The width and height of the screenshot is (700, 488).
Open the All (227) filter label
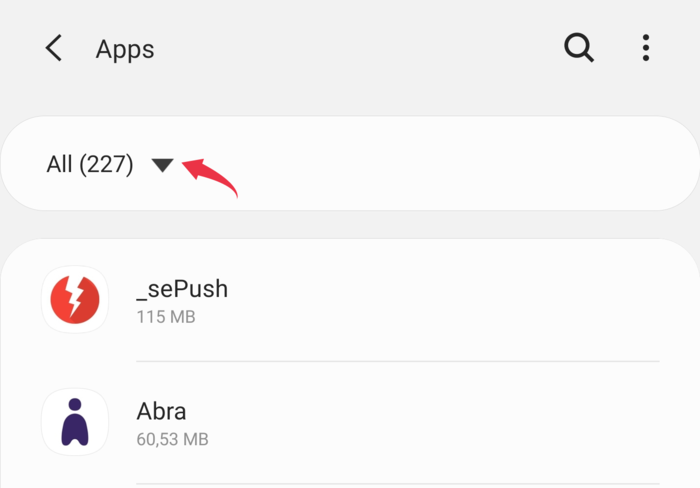coord(90,164)
